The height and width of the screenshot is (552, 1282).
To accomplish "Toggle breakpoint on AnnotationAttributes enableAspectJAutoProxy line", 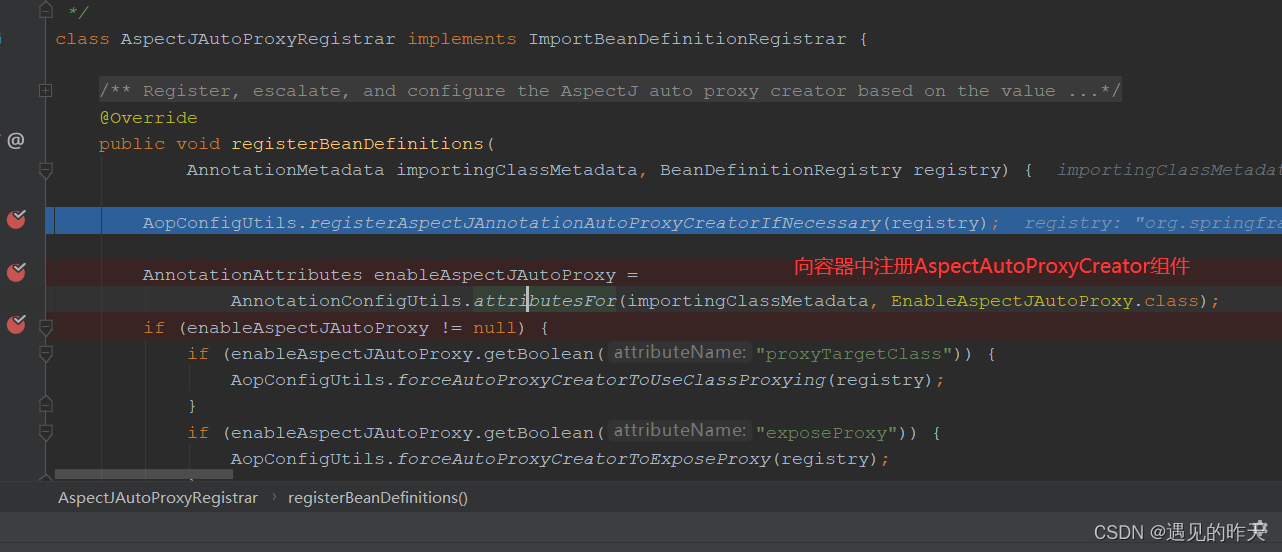I will click(x=16, y=272).
